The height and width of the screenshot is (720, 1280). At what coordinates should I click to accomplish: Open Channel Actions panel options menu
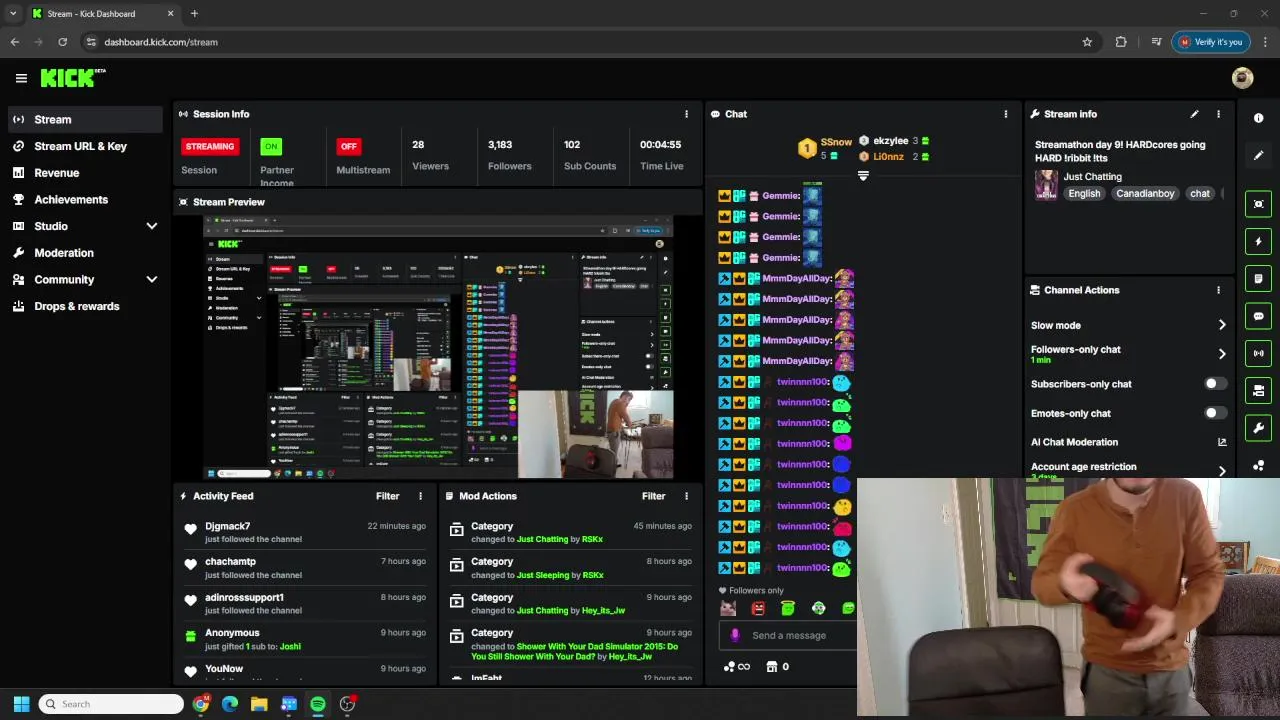click(x=1218, y=290)
